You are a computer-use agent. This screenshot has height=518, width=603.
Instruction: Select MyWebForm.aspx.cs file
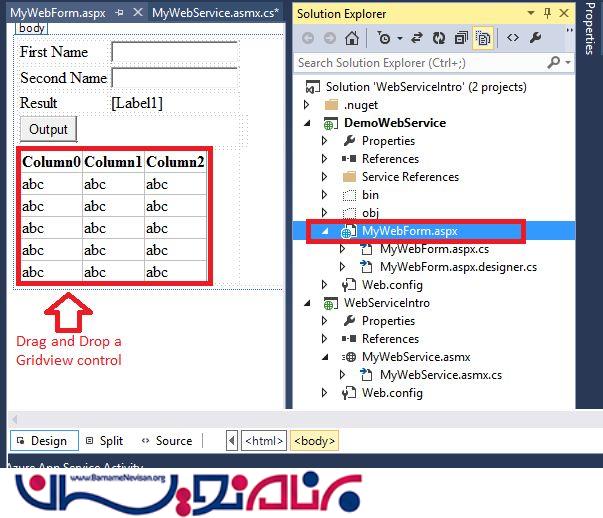point(434,249)
